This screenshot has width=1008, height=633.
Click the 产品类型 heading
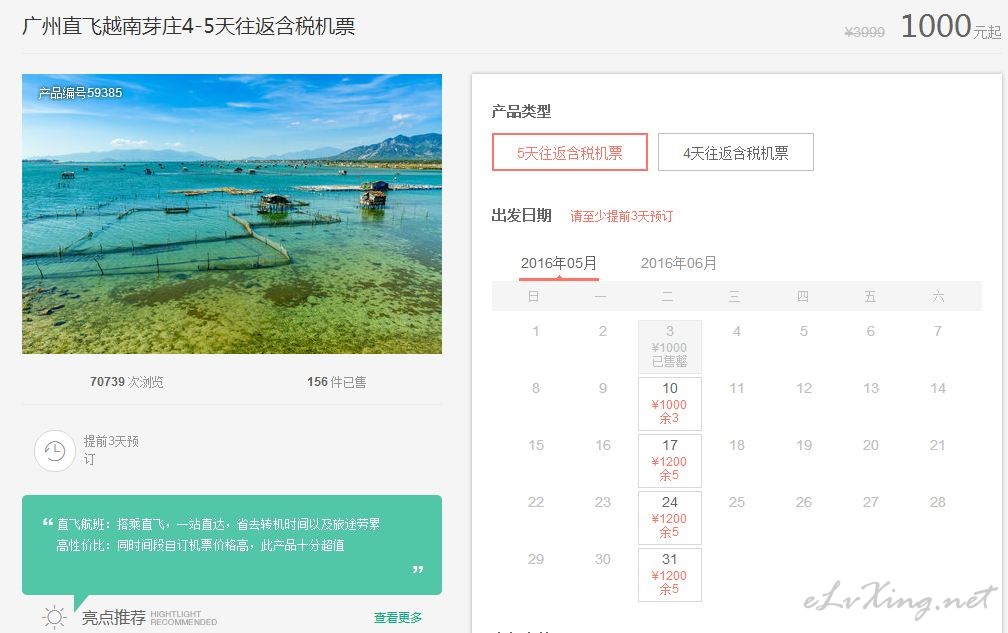(x=521, y=111)
